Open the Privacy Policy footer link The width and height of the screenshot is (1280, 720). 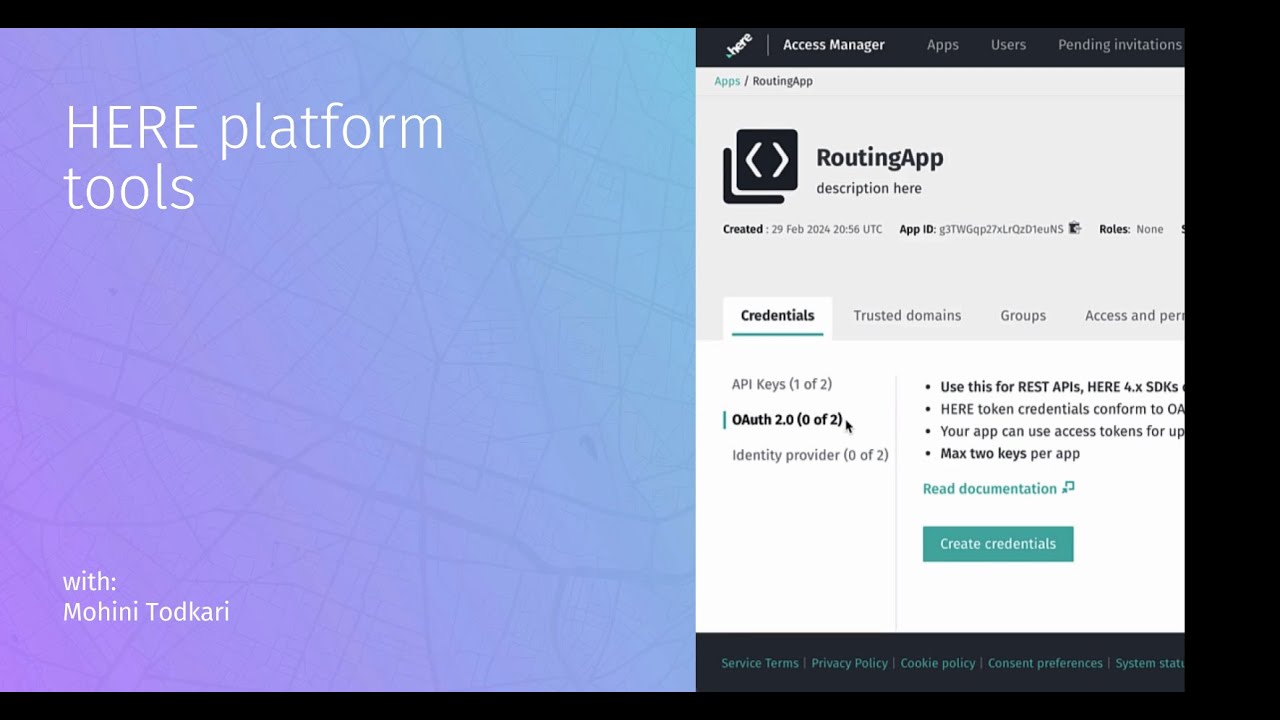[x=849, y=663]
